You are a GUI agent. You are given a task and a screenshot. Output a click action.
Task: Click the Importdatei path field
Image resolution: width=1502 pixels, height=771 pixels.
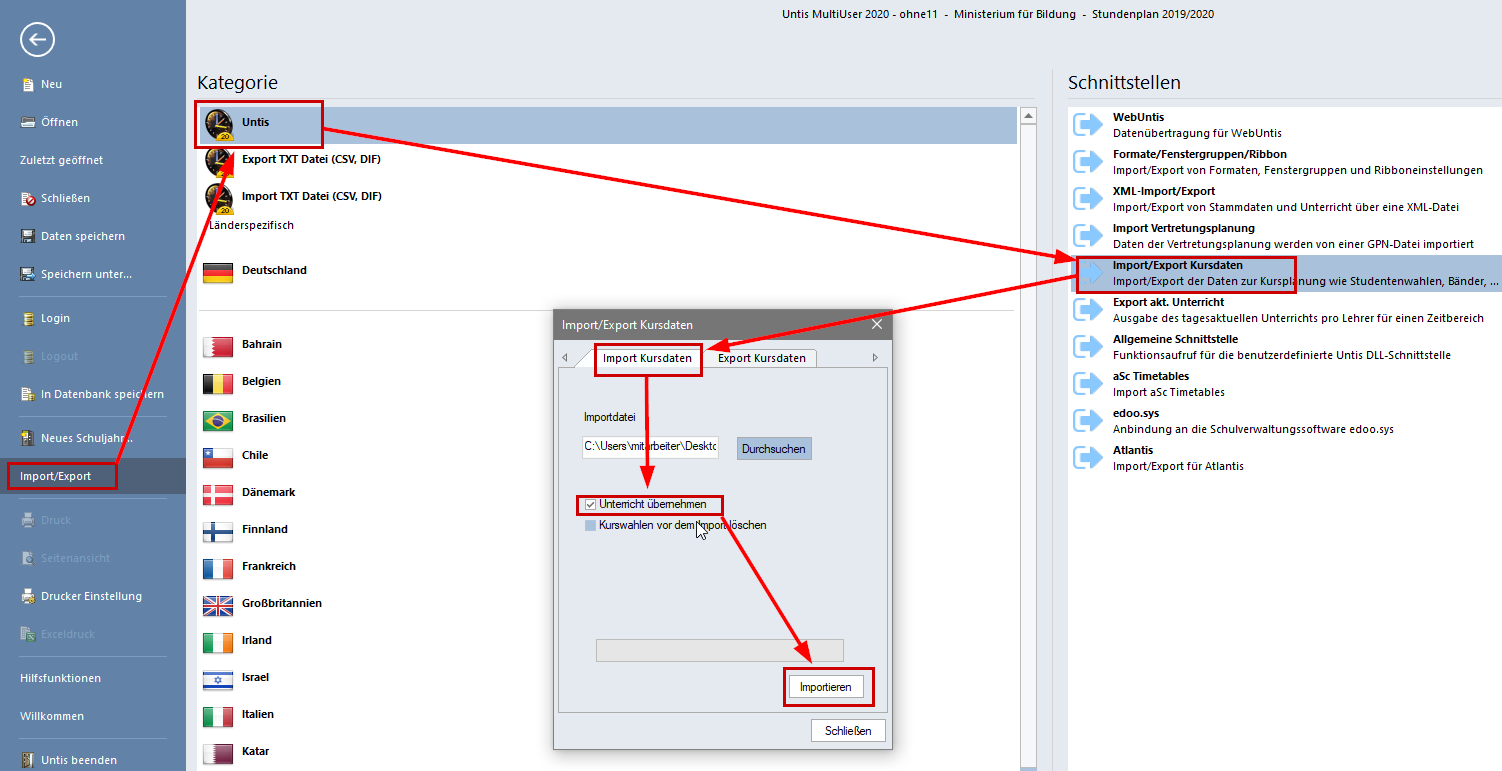click(x=650, y=446)
